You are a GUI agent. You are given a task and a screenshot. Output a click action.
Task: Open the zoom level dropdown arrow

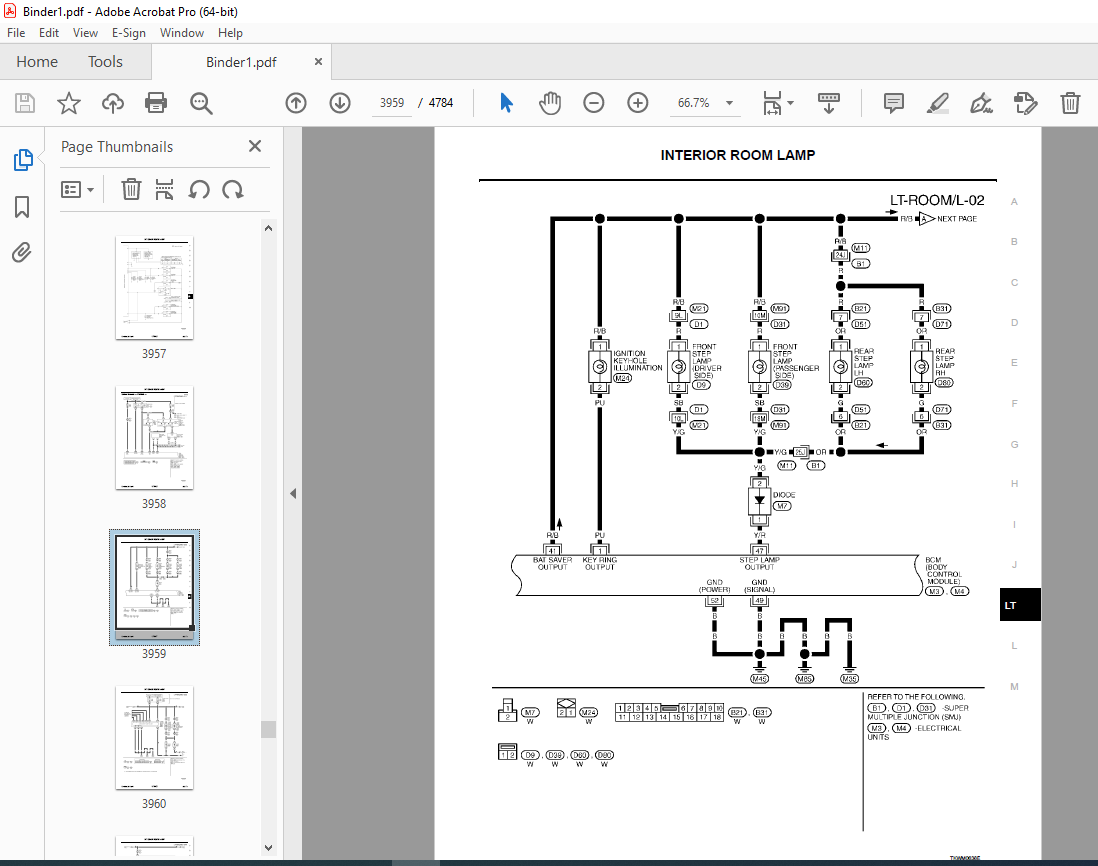pos(729,103)
